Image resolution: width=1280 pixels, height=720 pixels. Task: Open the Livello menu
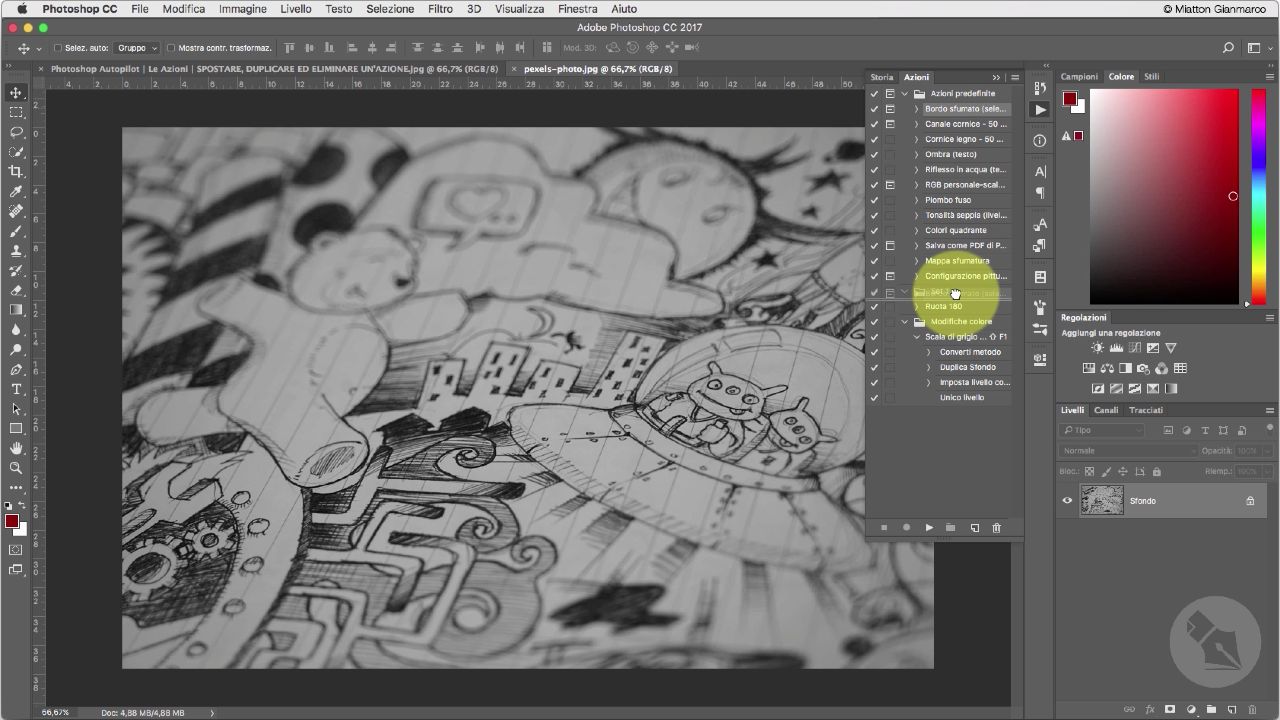[x=295, y=9]
